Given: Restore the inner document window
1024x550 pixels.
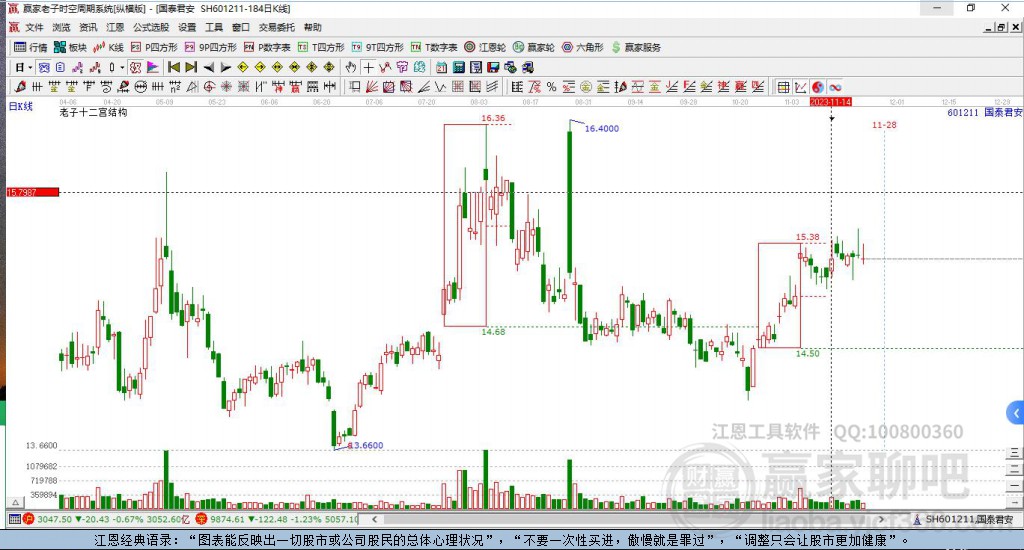Looking at the screenshot, I should 1001,27.
